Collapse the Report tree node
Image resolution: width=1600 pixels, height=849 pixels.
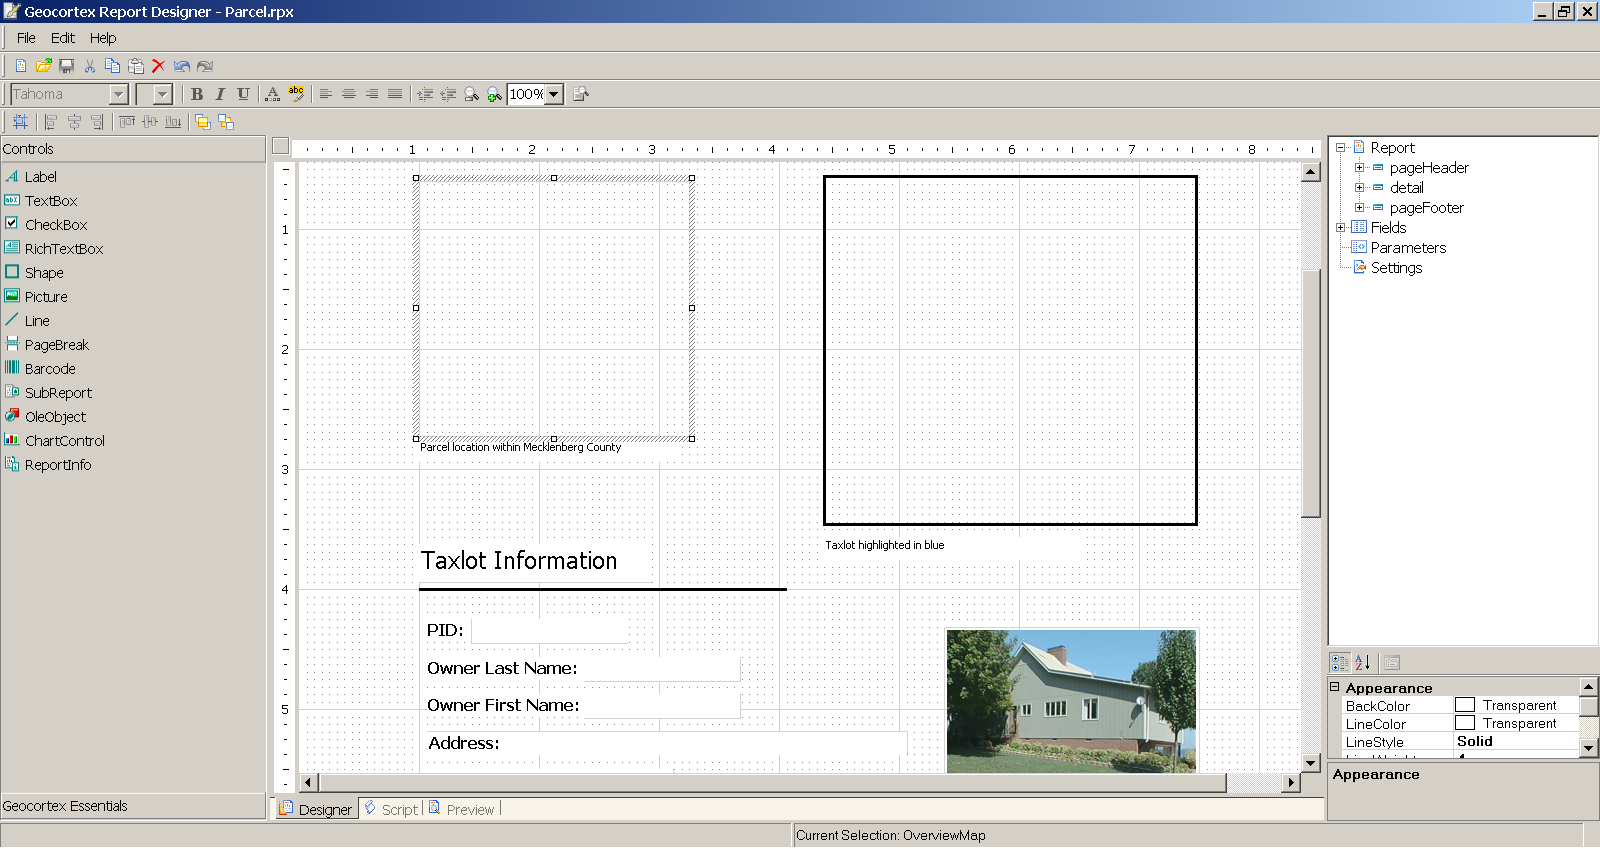[x=1341, y=148]
